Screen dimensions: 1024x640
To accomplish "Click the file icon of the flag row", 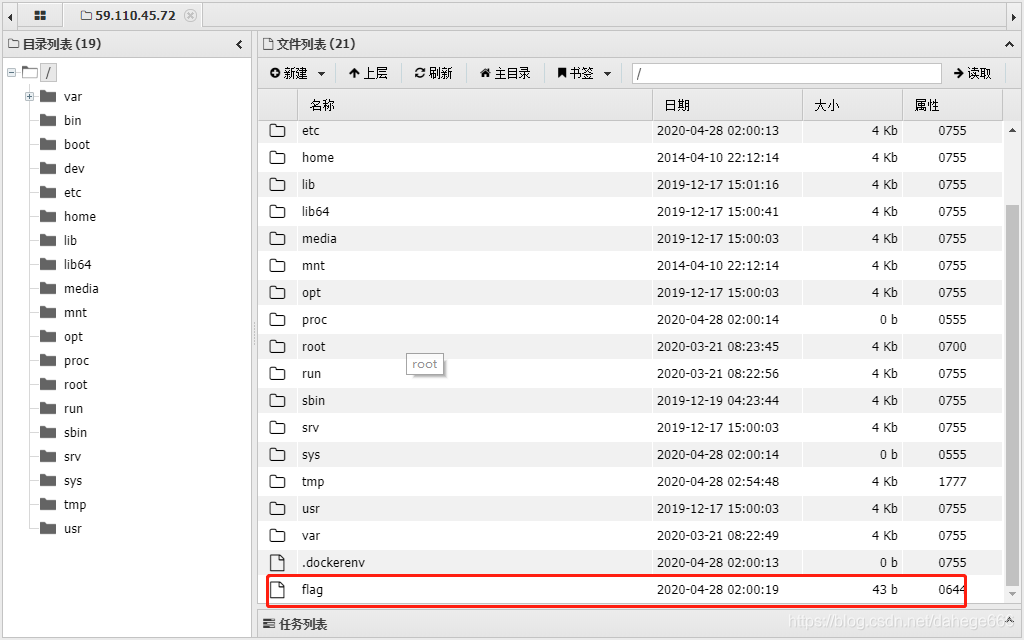I will (x=277, y=589).
